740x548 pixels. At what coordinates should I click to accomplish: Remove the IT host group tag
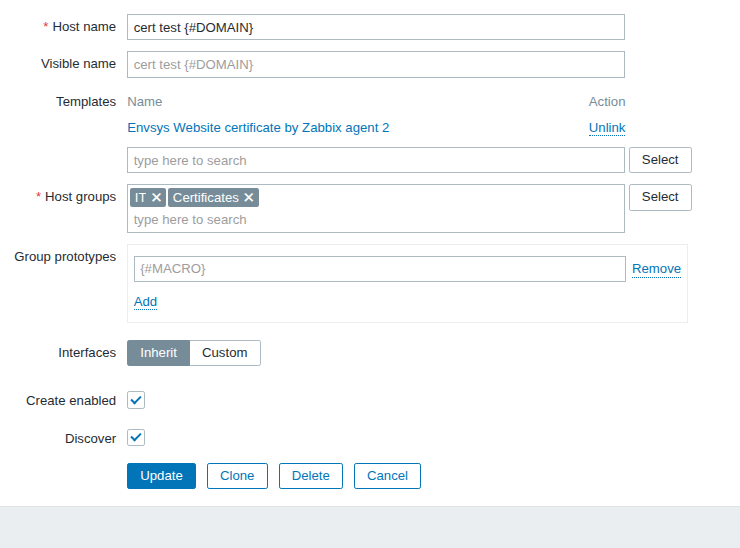click(156, 198)
